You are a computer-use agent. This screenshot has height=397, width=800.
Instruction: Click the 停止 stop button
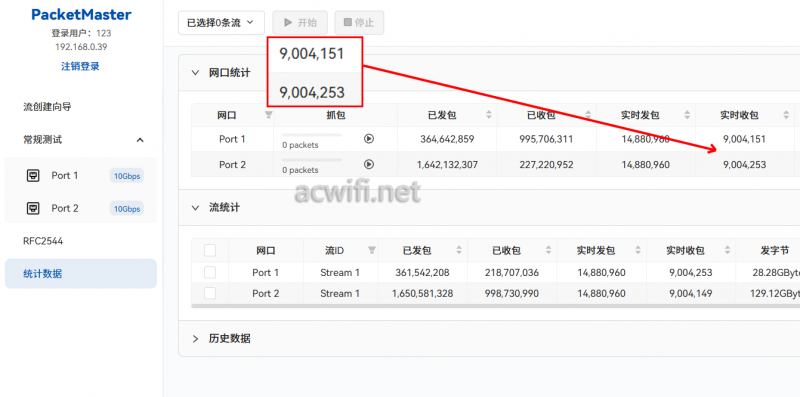pos(359,23)
